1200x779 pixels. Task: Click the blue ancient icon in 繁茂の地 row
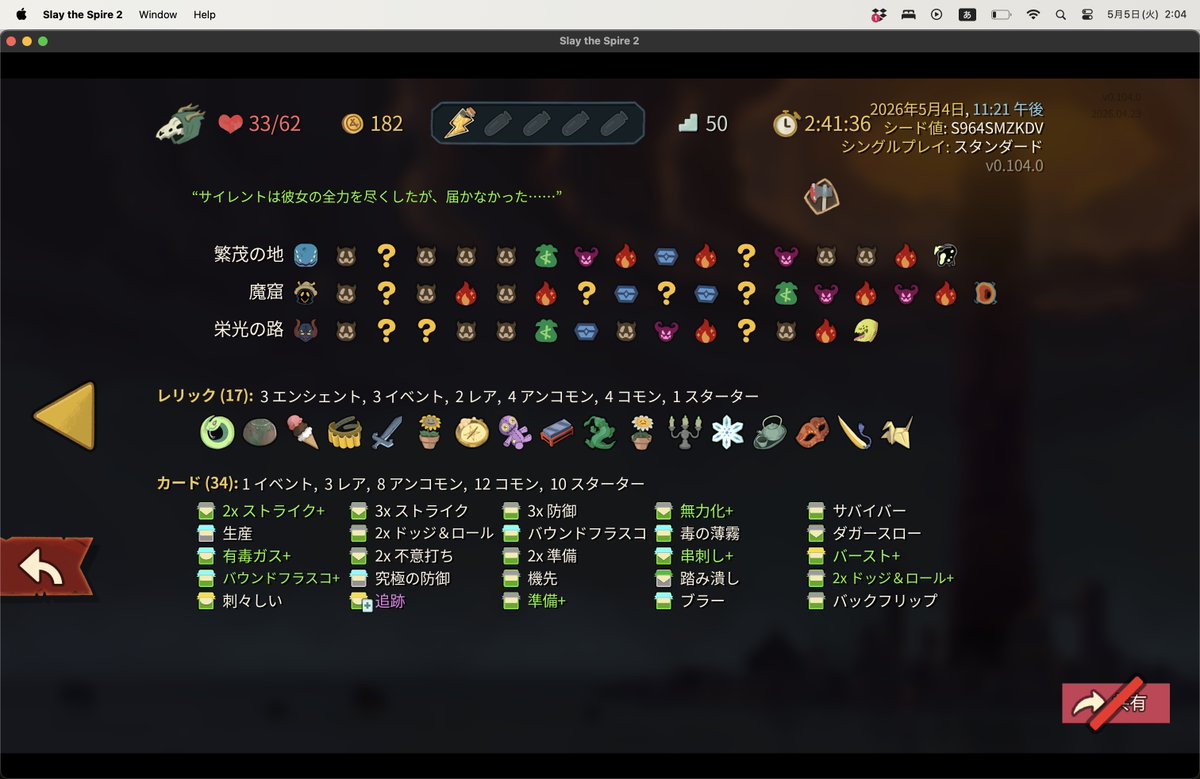[306, 256]
